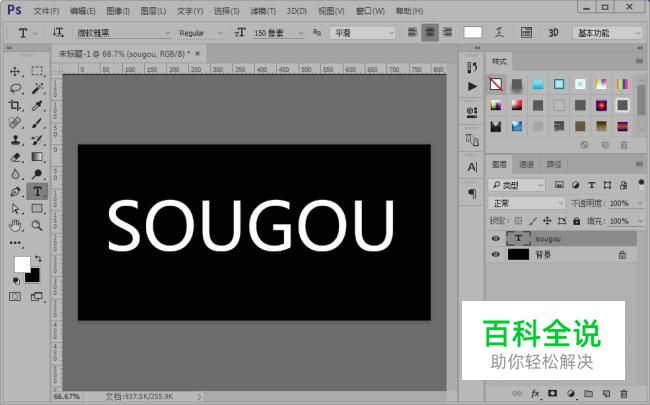This screenshot has height=405, width=650.
Task: Expand the opacity 100% slider arrow
Action: tap(640, 203)
